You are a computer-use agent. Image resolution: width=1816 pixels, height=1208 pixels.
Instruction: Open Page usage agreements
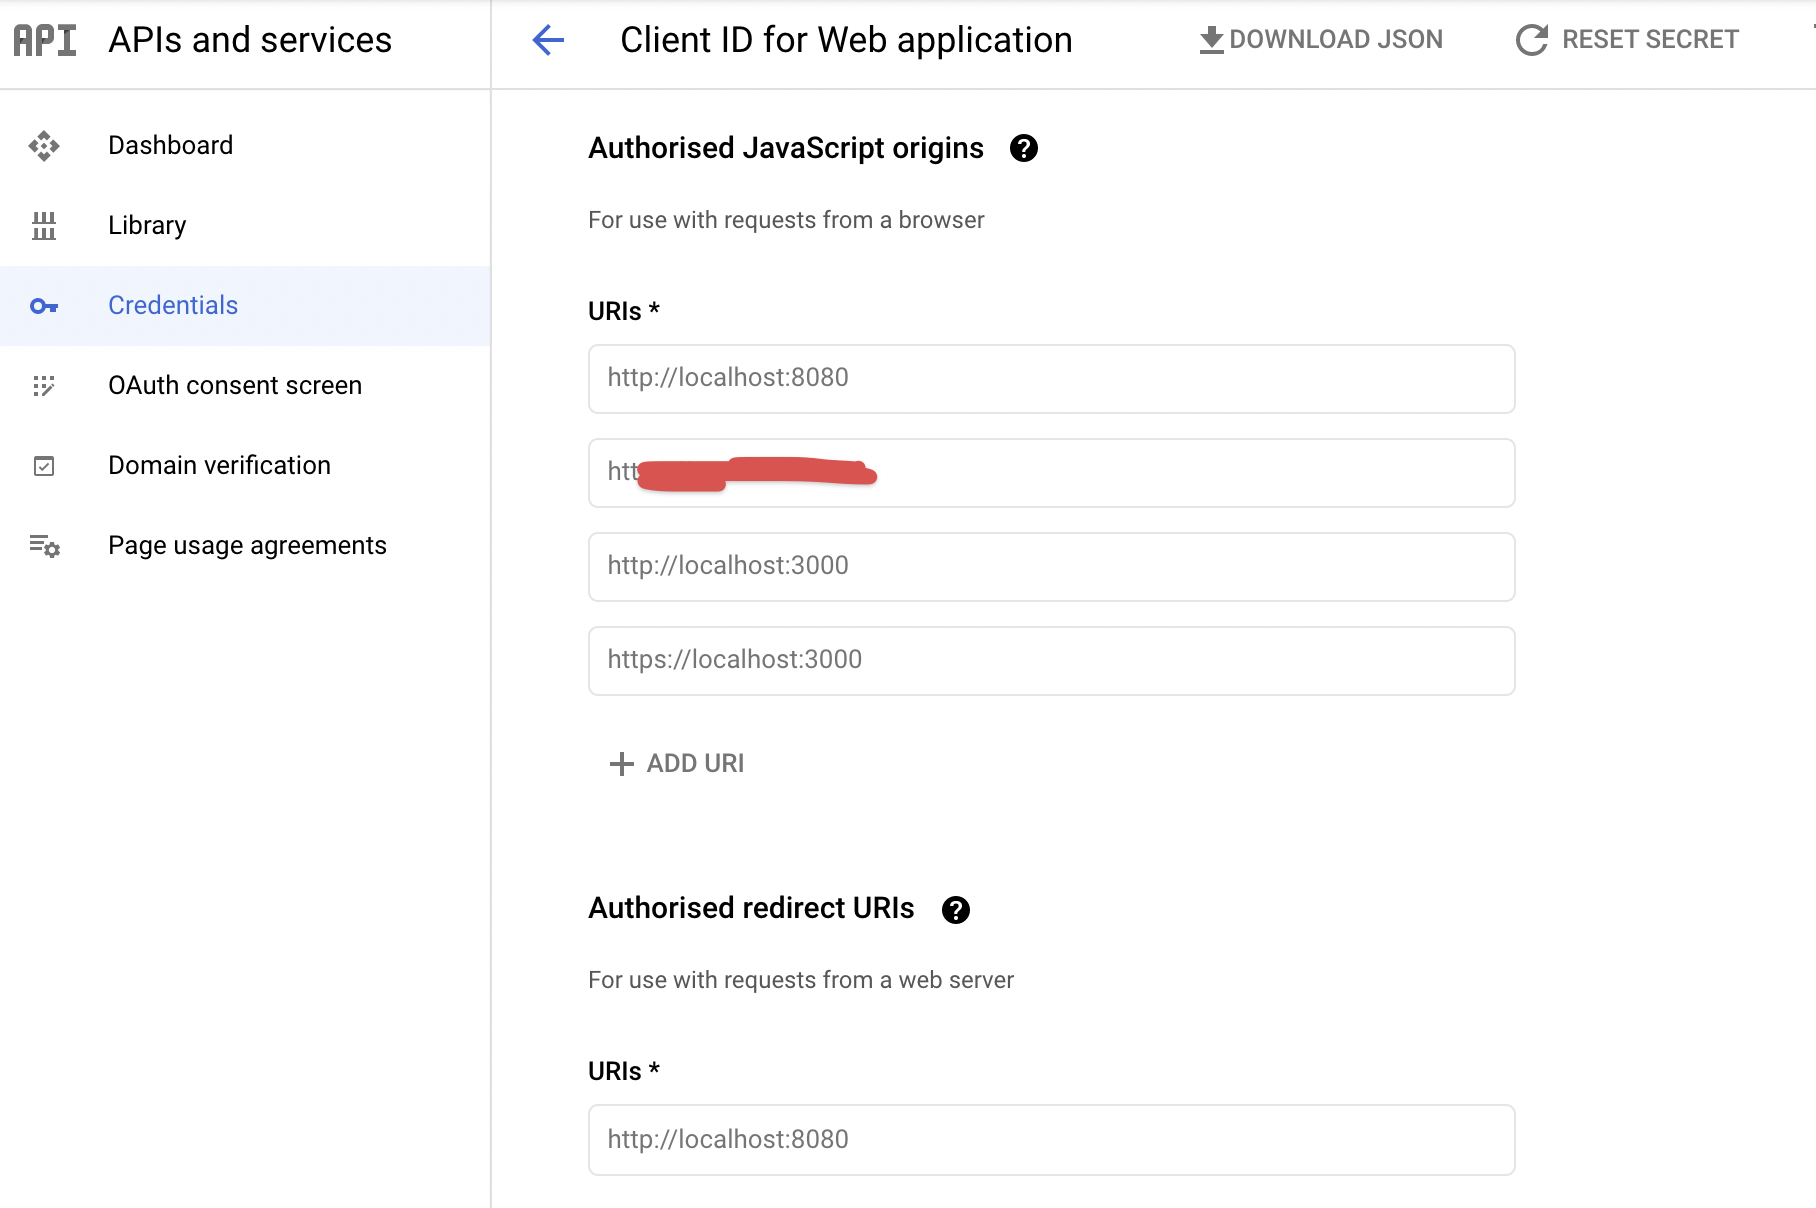click(x=247, y=546)
